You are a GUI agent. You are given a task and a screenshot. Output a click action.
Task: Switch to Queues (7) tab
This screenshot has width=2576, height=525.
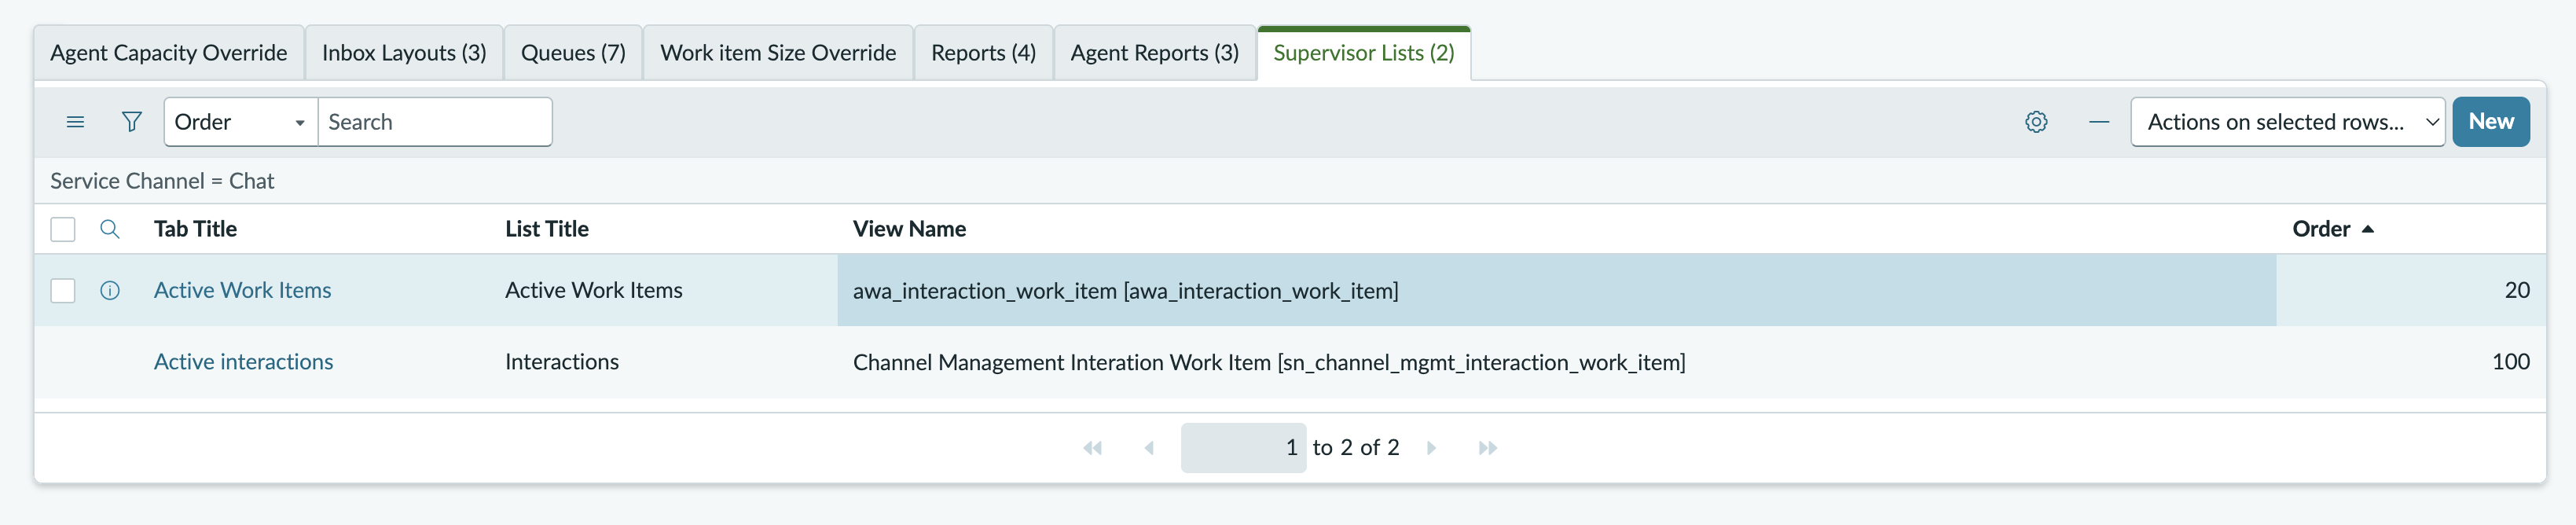point(573,53)
